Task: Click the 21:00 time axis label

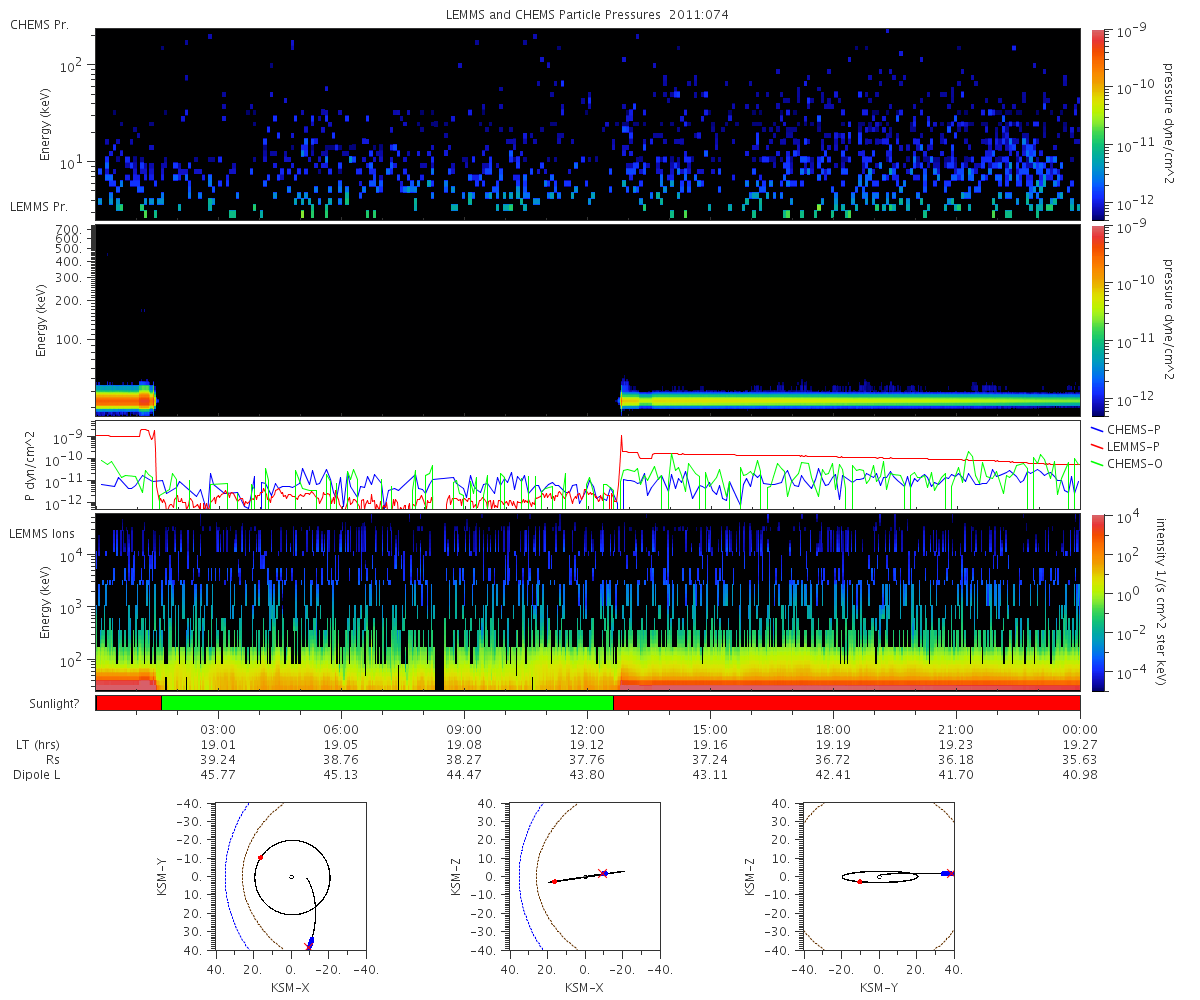Action: coord(957,730)
